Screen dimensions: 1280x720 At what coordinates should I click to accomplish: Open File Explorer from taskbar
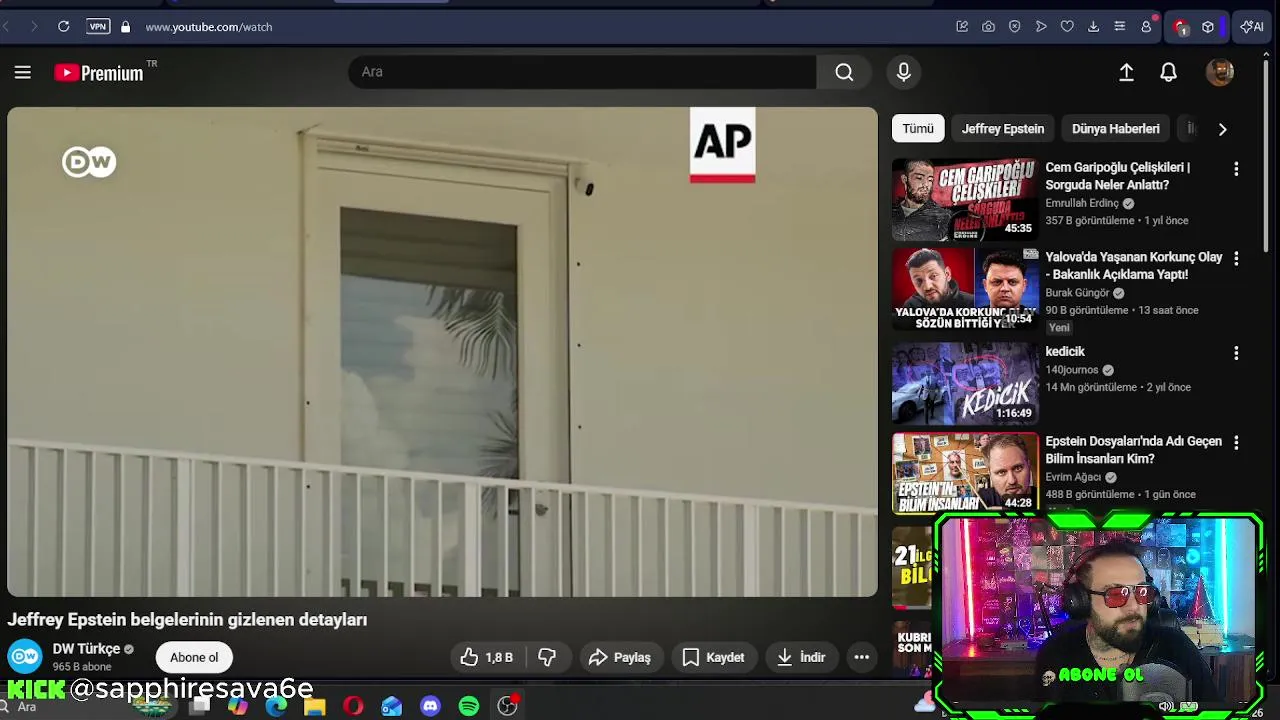point(315,706)
